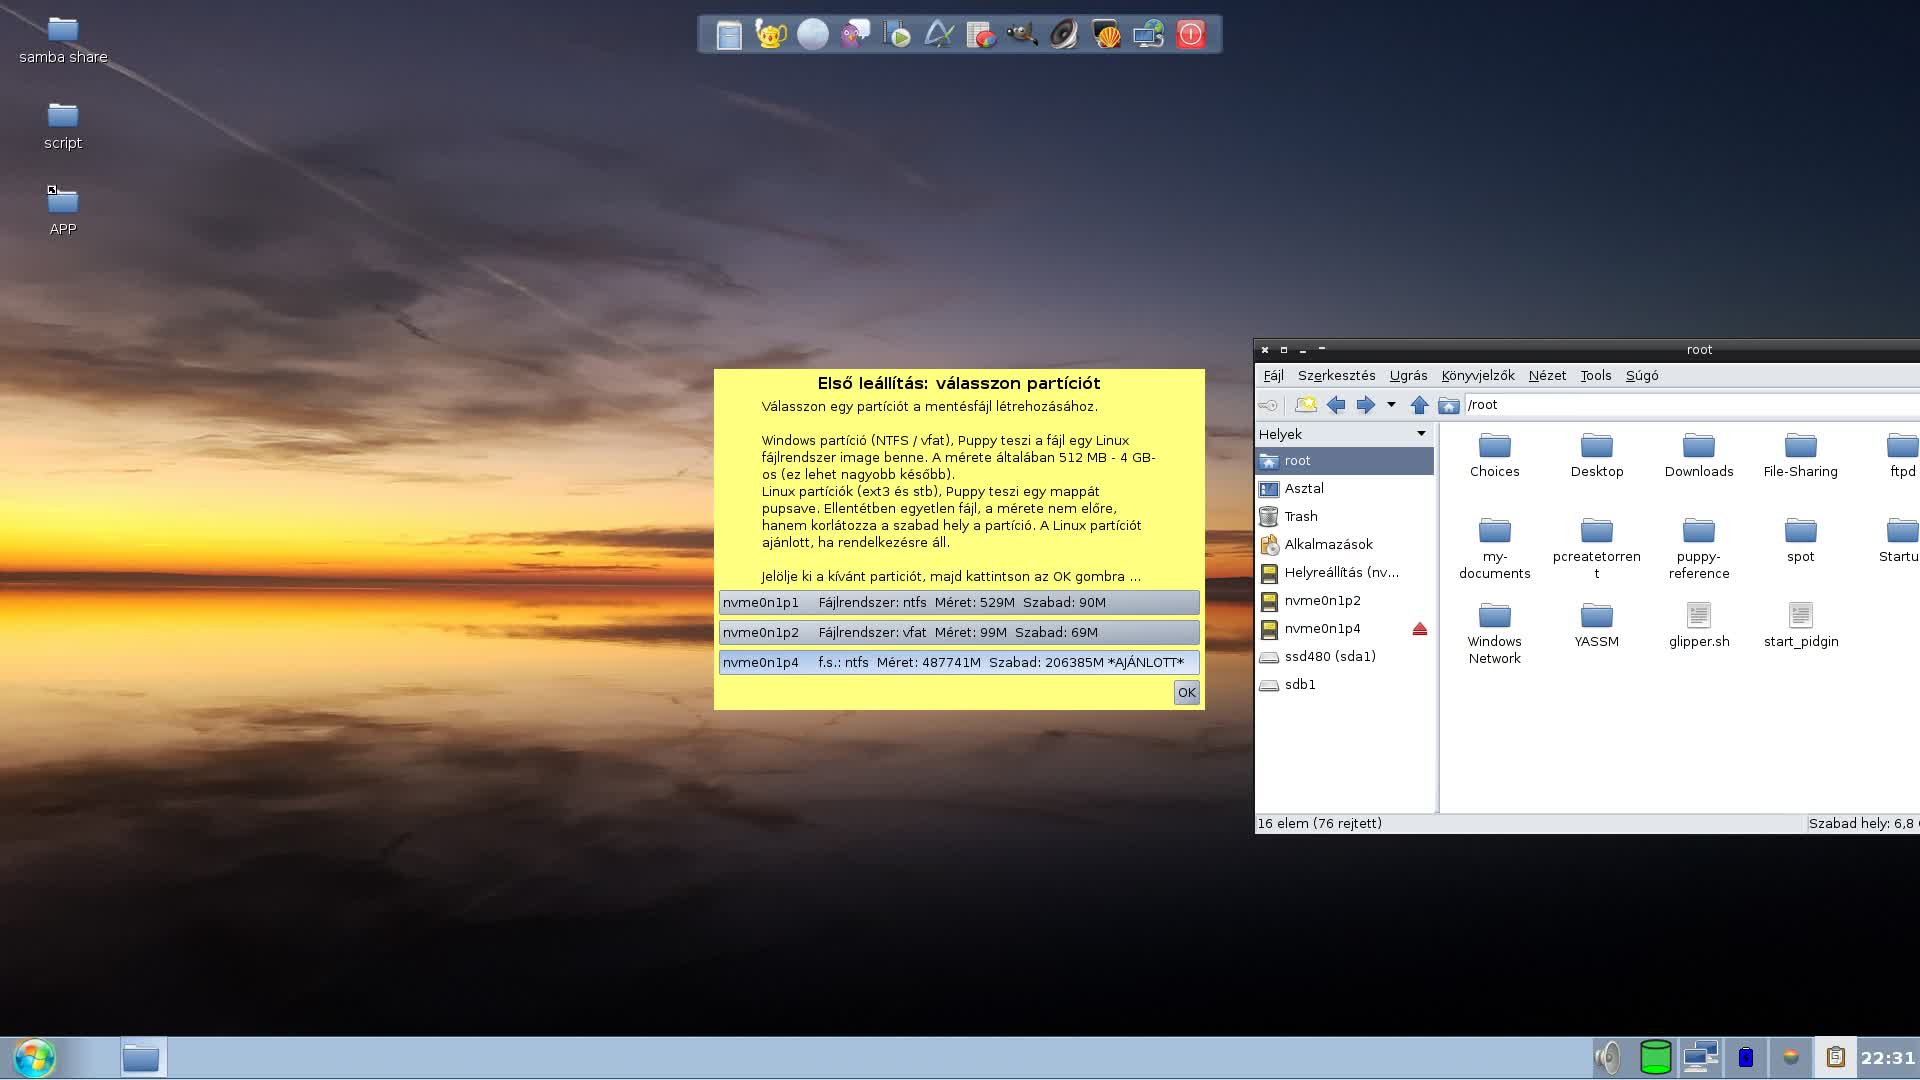Select the Downloads folder
The width and height of the screenshot is (1920, 1080).
click(1699, 455)
